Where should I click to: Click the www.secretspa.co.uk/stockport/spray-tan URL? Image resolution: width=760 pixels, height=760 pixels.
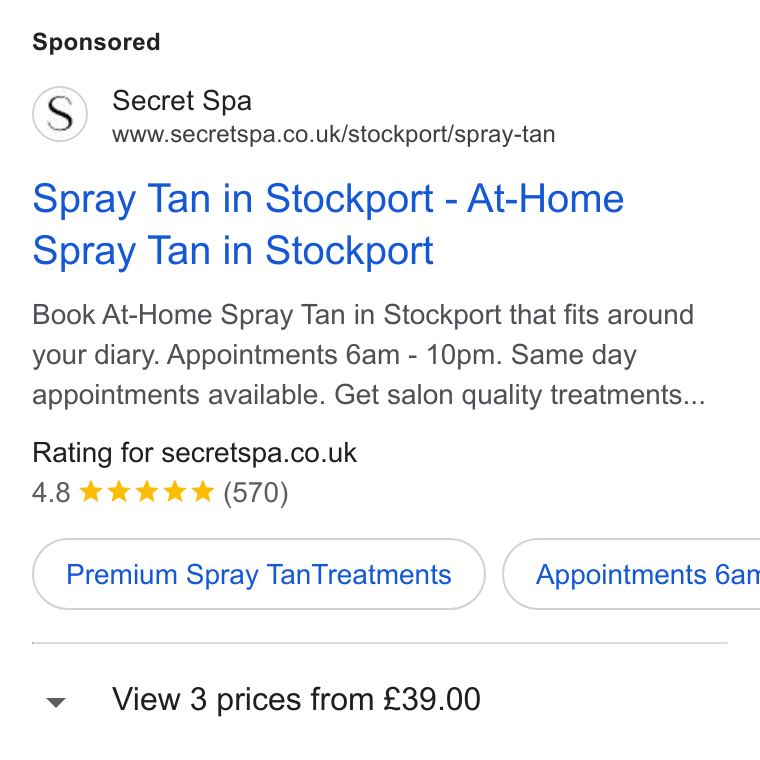[333, 134]
